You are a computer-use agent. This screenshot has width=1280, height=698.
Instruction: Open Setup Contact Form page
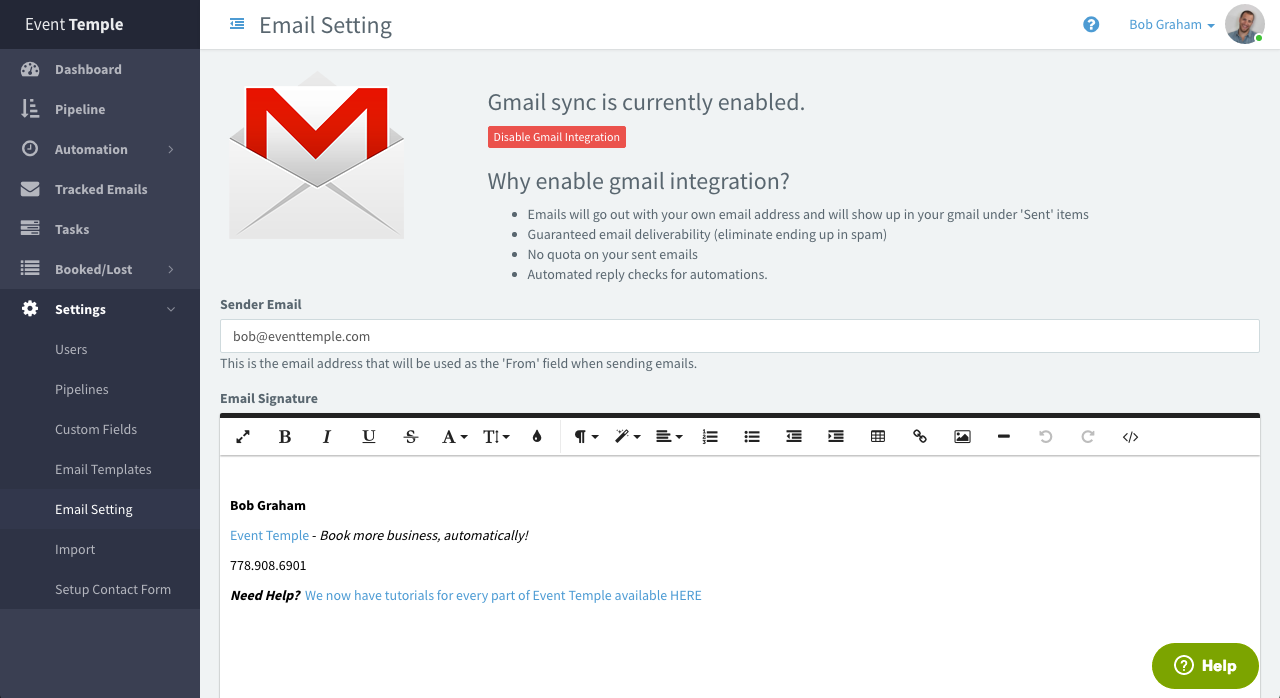point(100,589)
